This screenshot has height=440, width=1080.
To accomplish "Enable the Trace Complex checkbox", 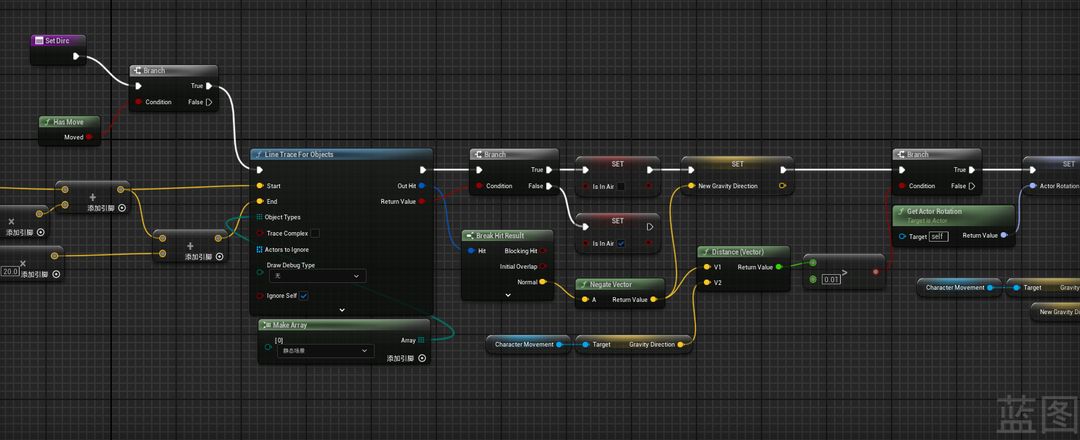I will point(315,233).
